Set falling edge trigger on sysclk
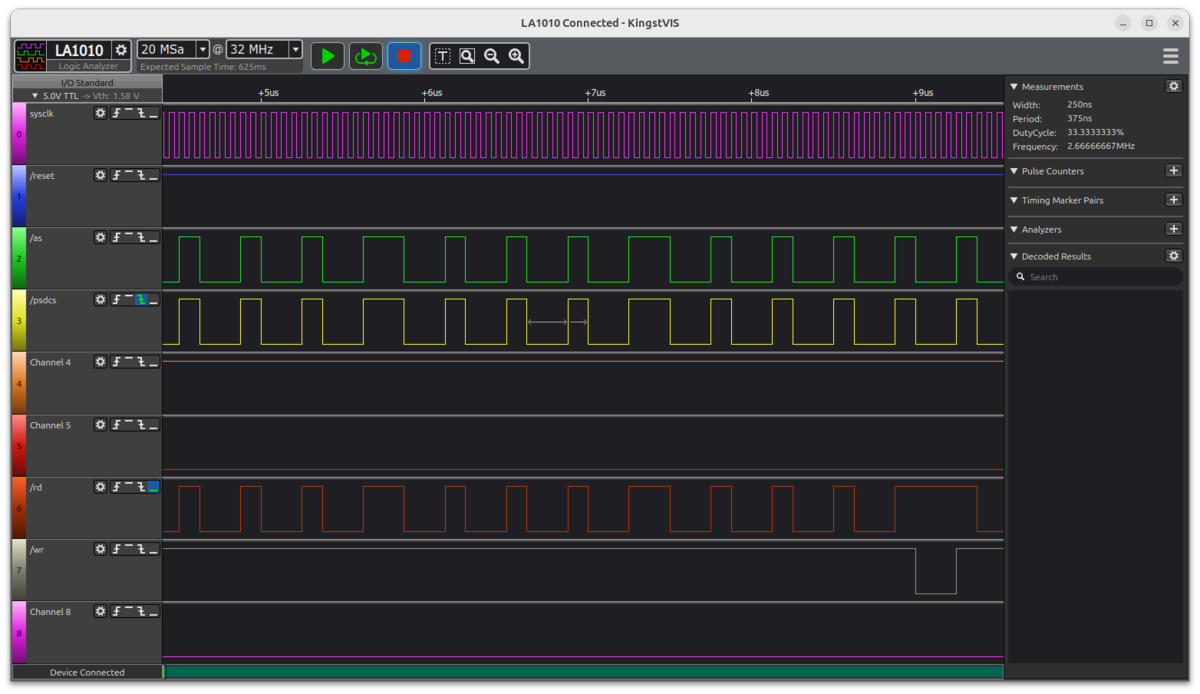The width and height of the screenshot is (1200, 694). click(x=141, y=113)
